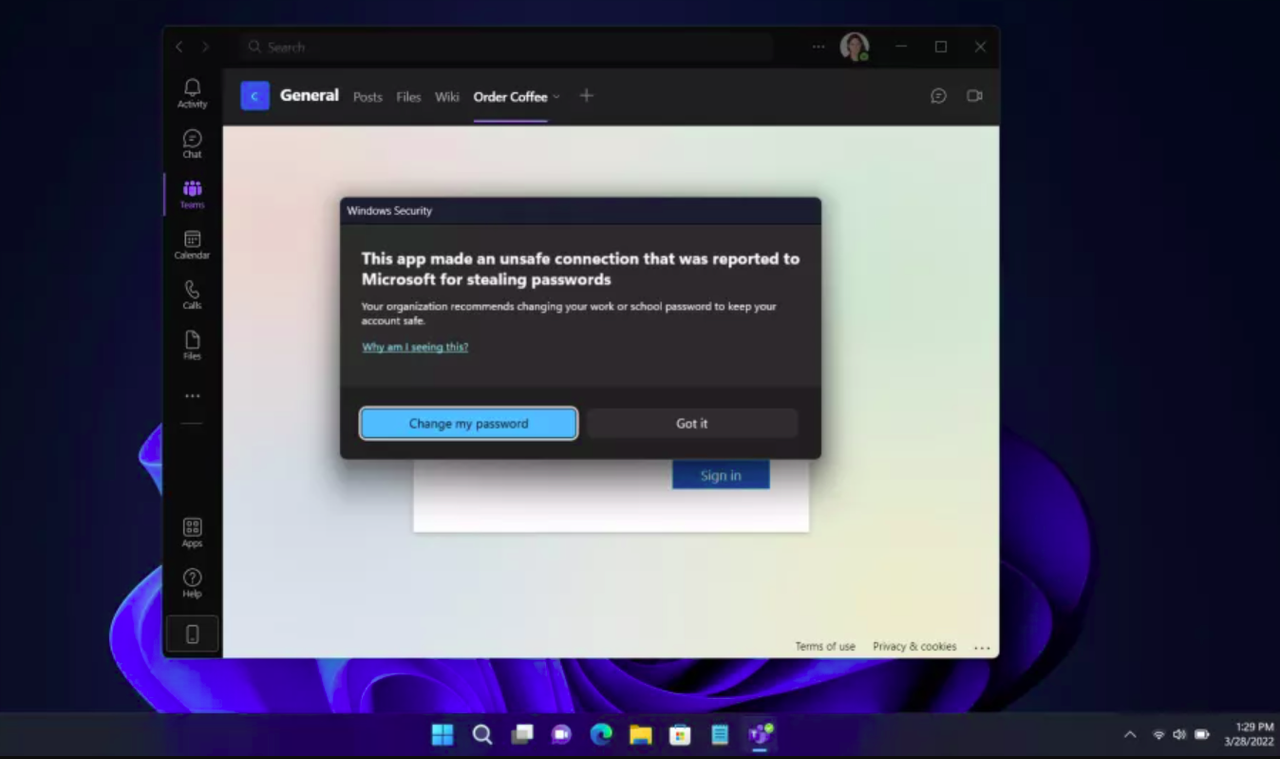Viewport: 1280px width, 759px height.
Task: Open Apps store in Teams sidebar
Action: [192, 533]
